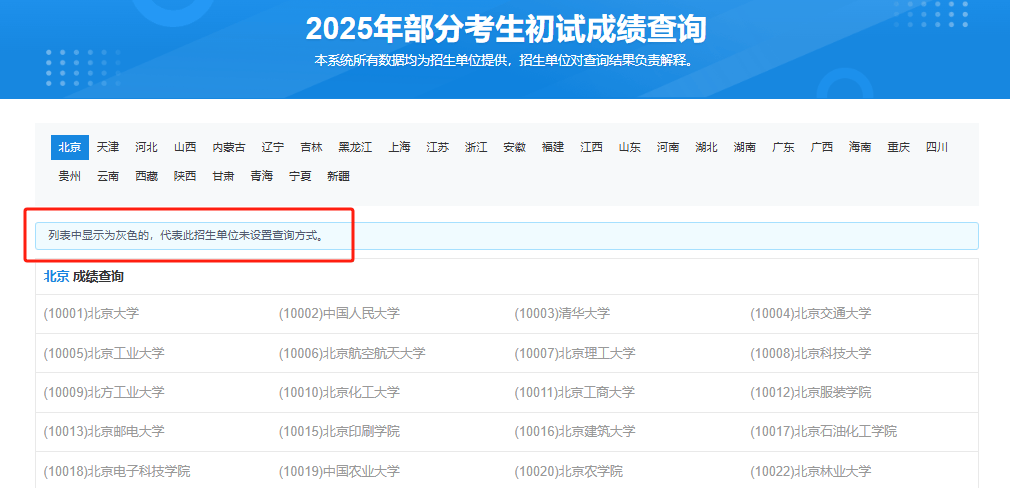
Task: Go to the 江西 province tab
Action: [591, 147]
